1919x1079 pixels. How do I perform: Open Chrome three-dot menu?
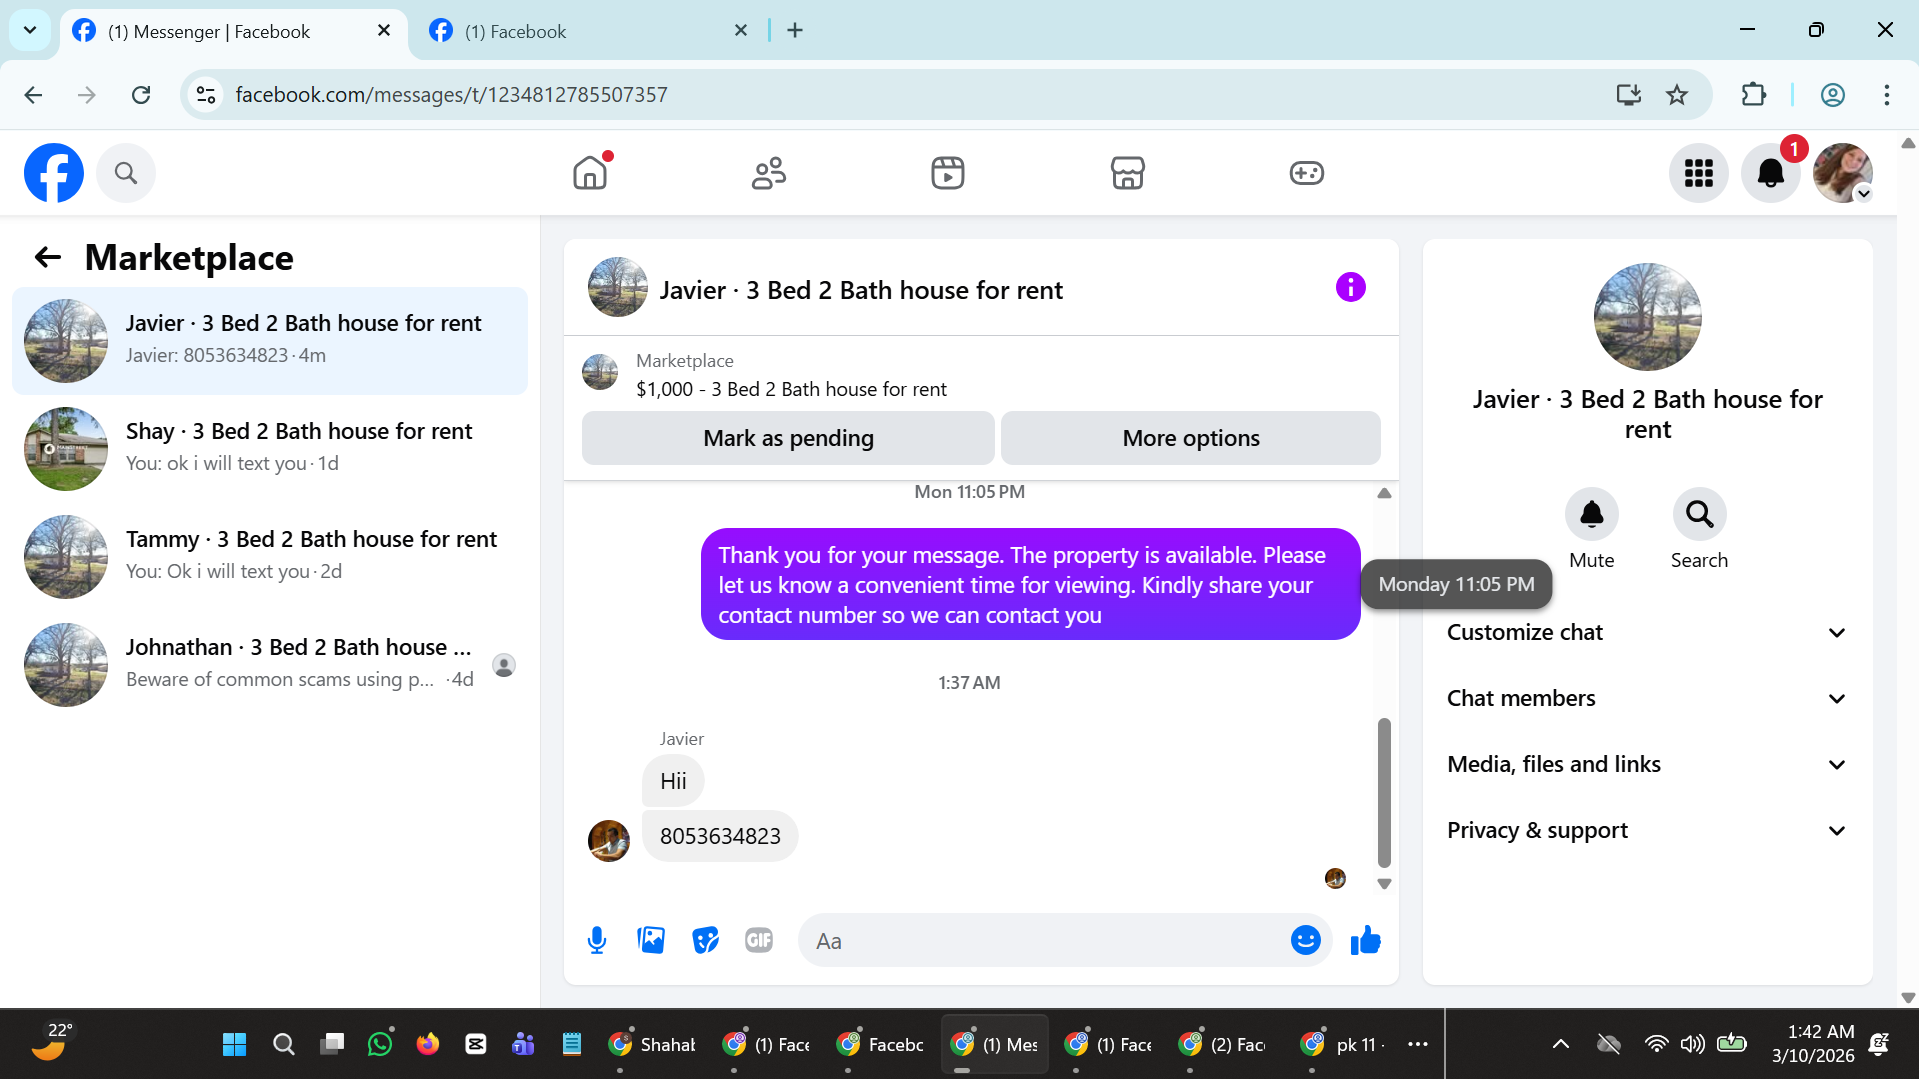(x=1886, y=95)
